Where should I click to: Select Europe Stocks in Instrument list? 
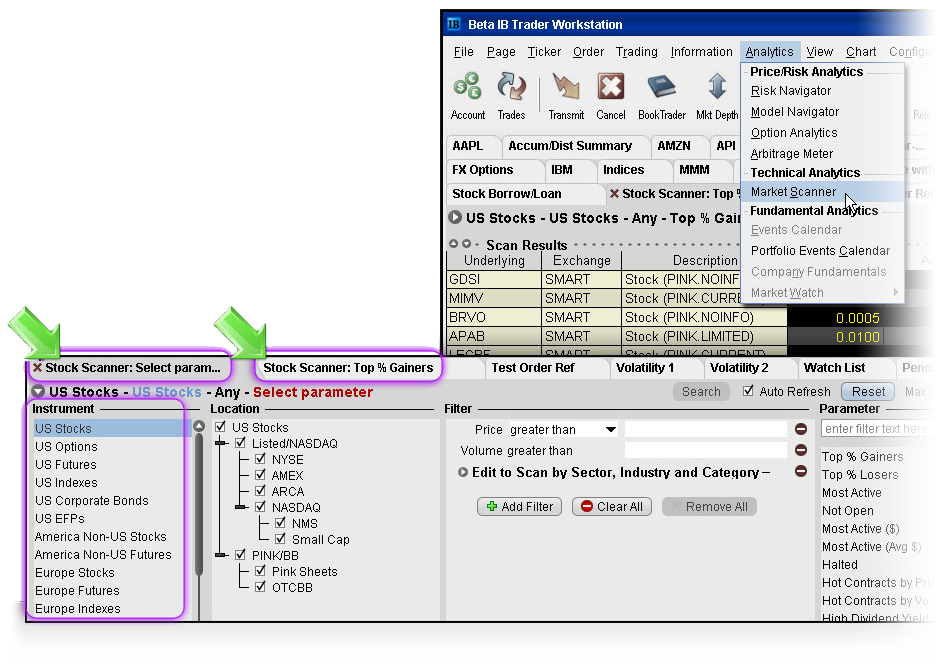click(74, 572)
